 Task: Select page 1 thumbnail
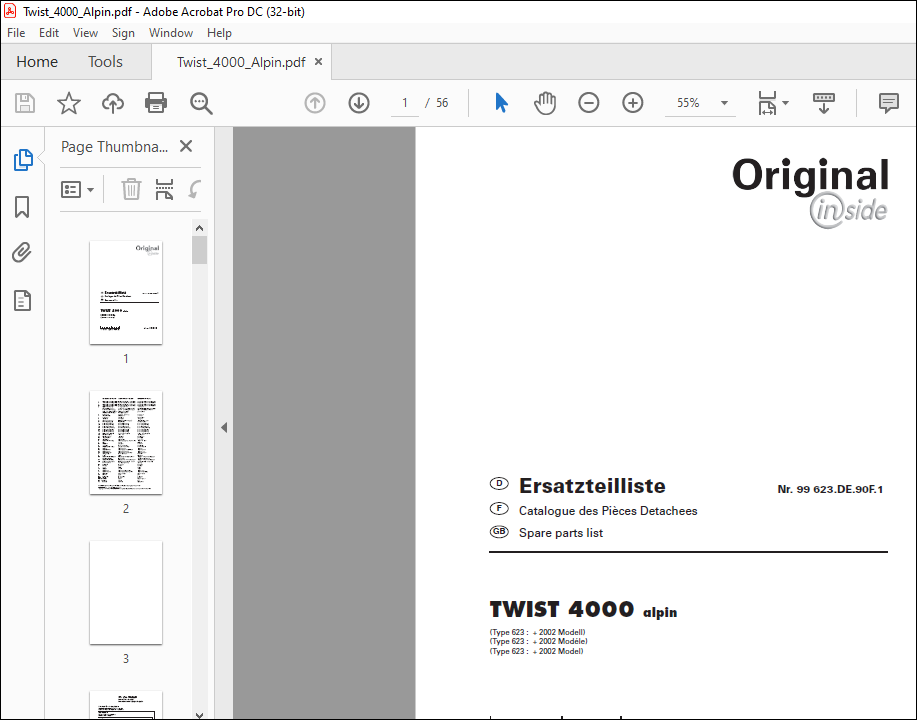point(126,292)
